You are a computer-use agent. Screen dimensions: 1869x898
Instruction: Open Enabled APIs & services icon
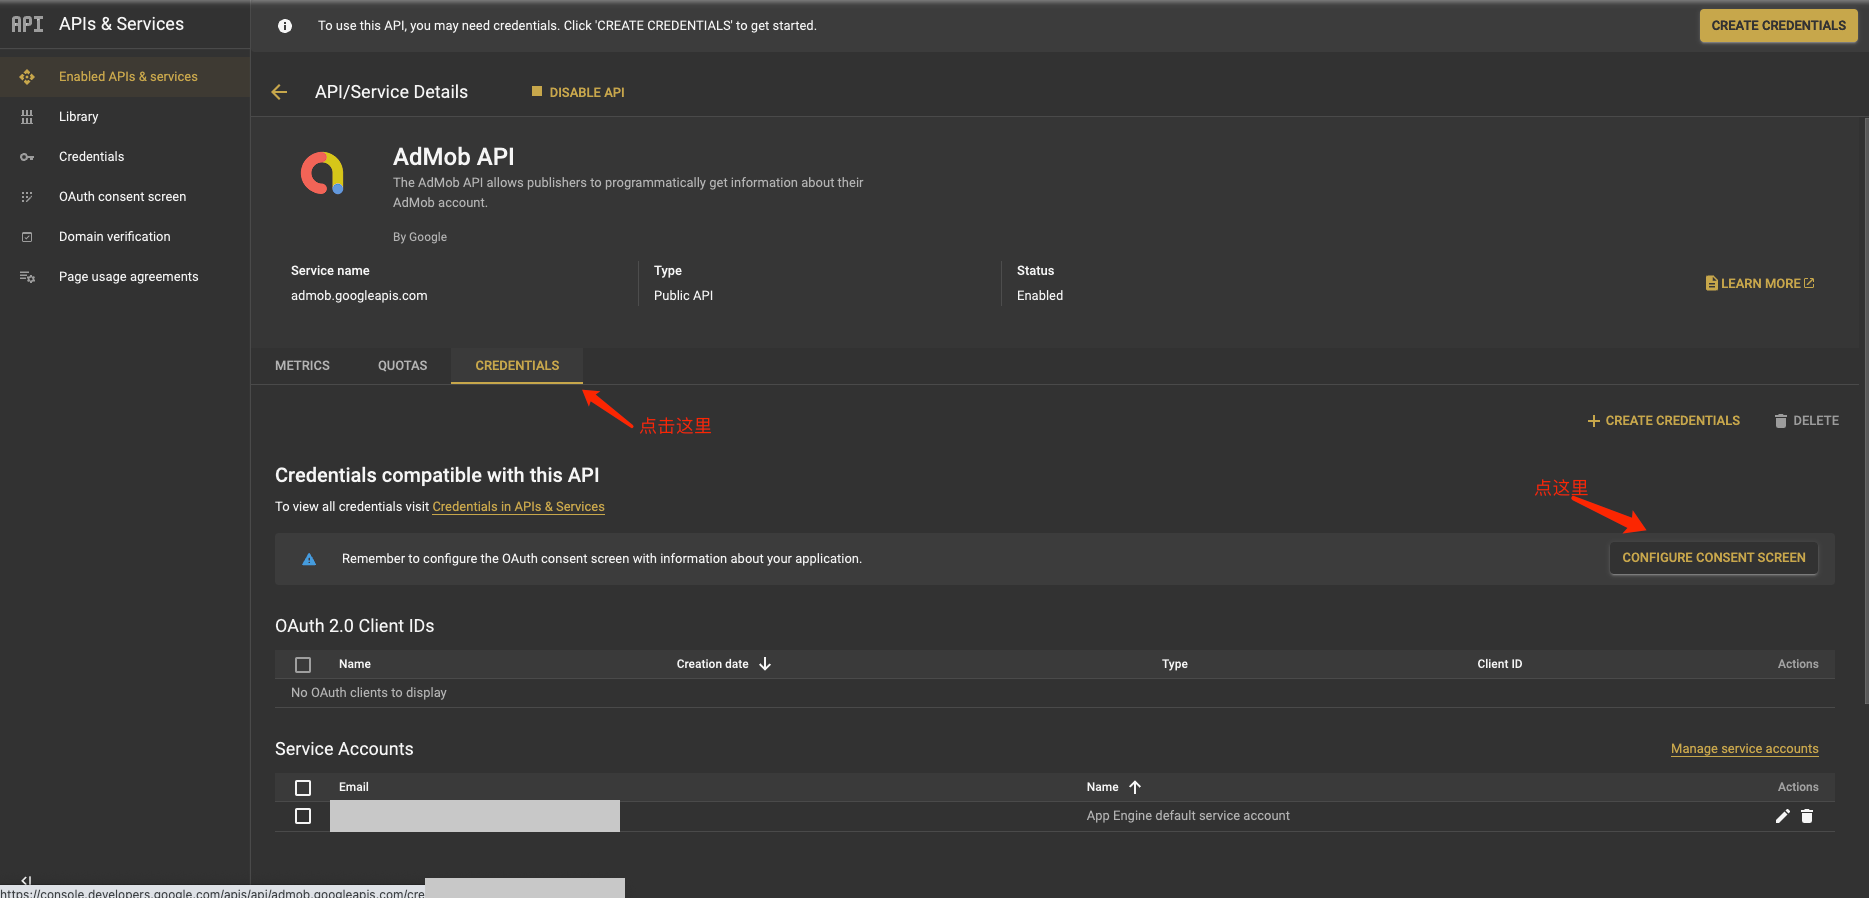[27, 77]
